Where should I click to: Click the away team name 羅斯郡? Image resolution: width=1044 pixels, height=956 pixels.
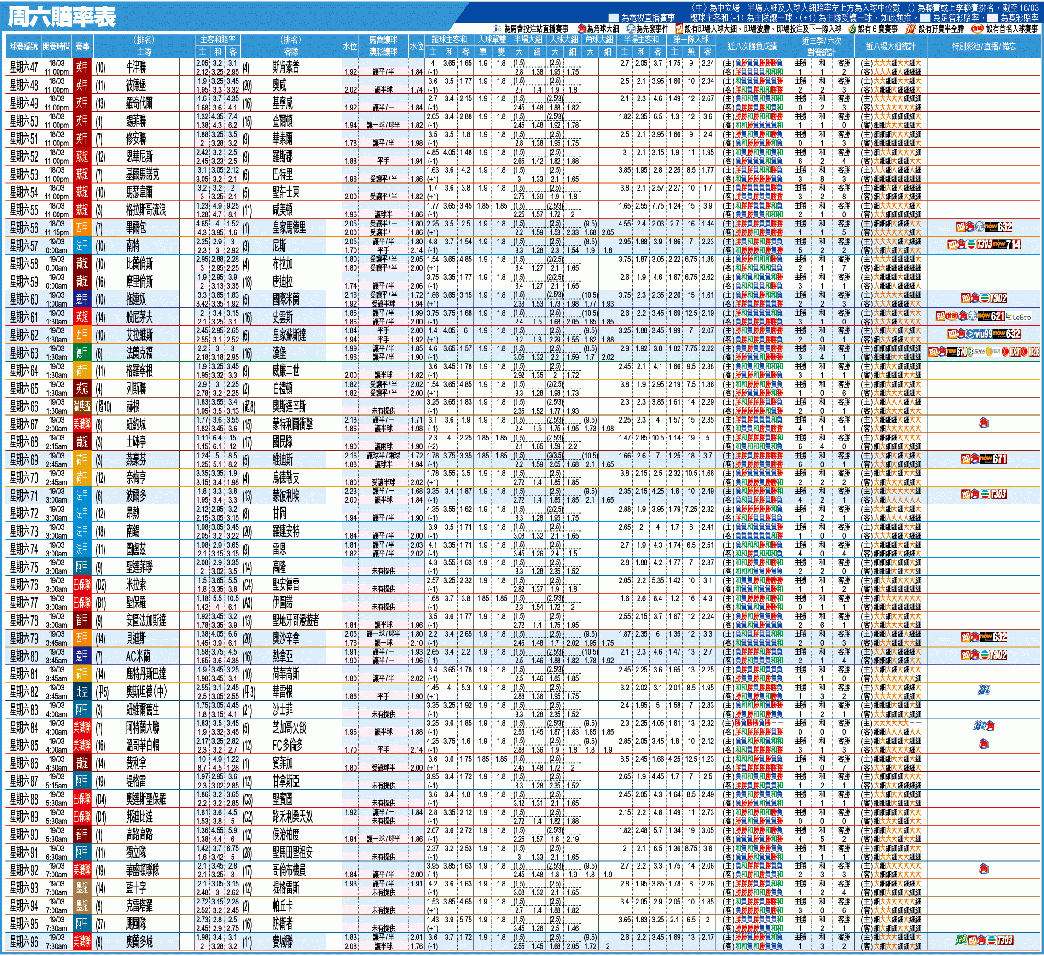coord(282,156)
